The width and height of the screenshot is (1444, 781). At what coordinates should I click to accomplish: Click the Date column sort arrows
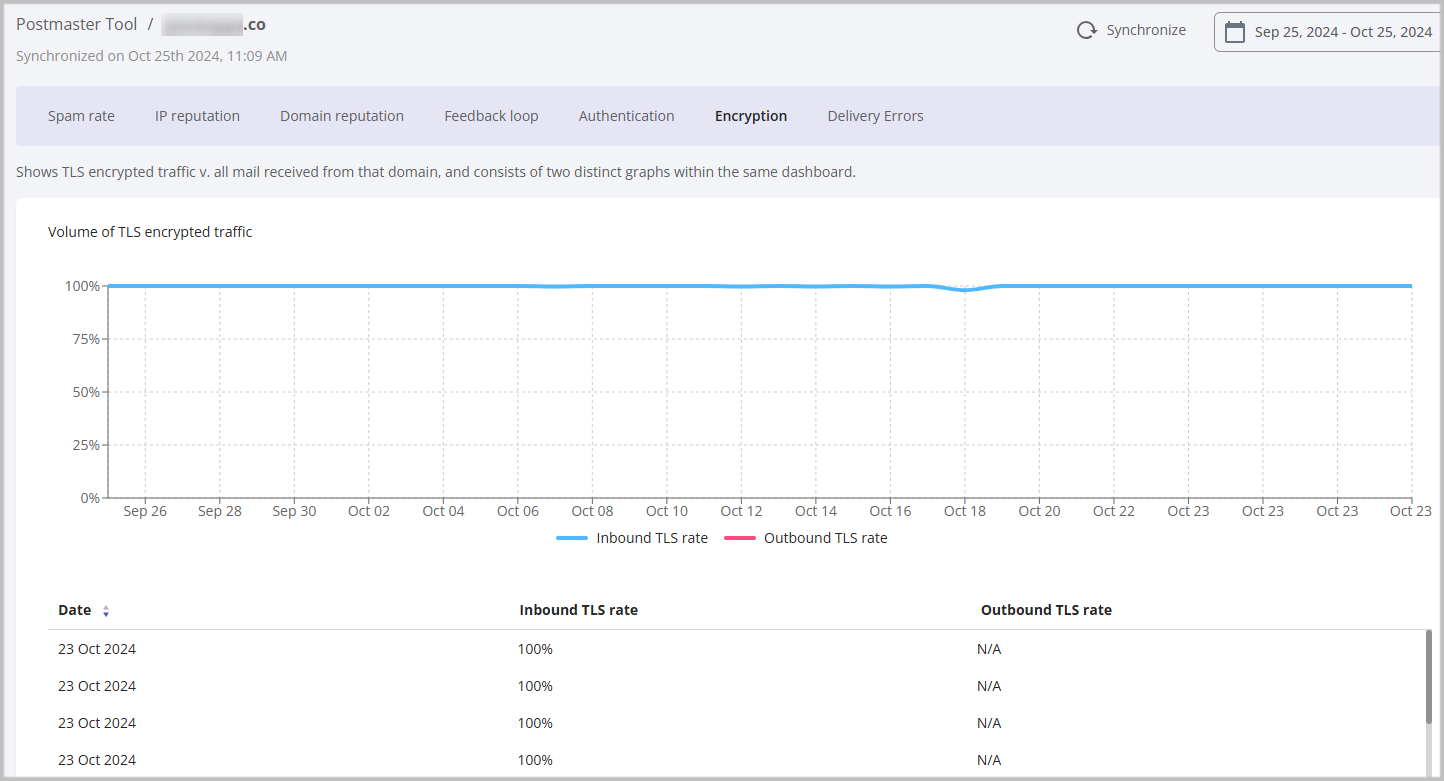(106, 611)
